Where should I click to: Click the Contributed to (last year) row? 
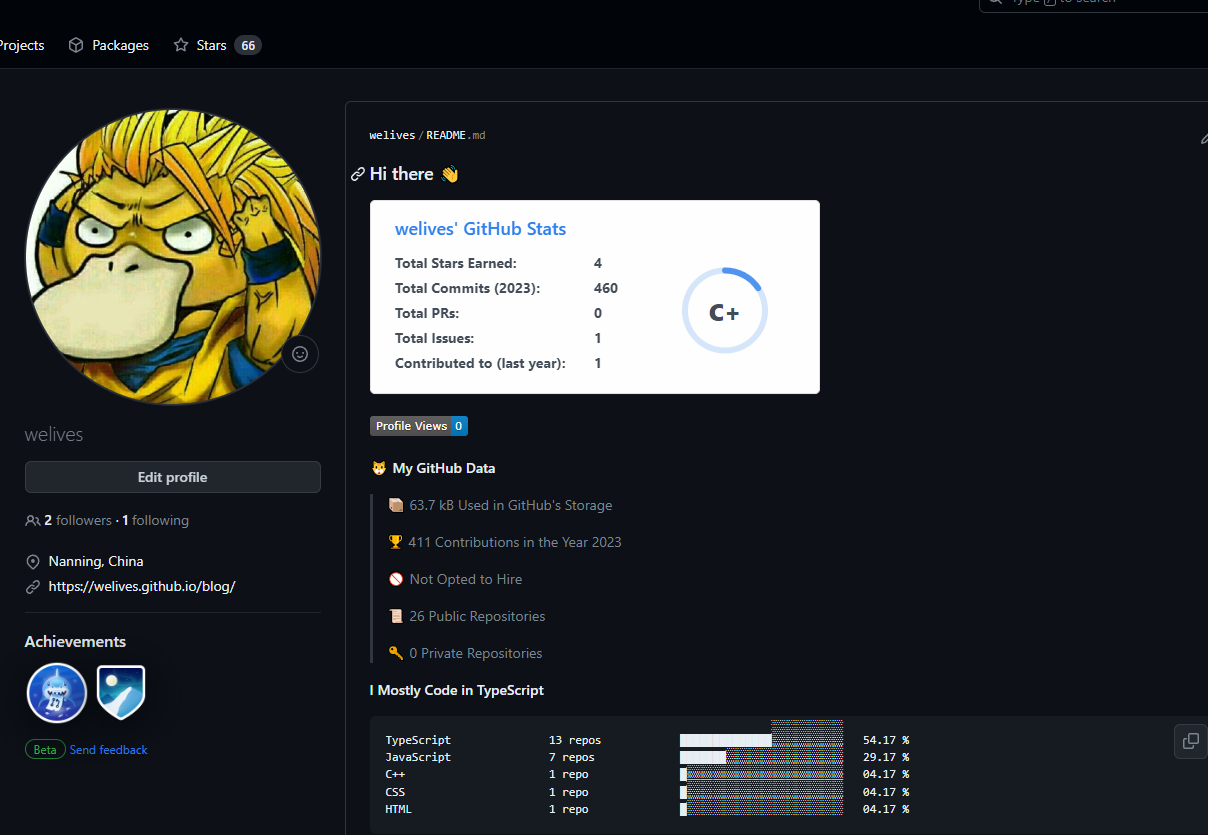498,363
